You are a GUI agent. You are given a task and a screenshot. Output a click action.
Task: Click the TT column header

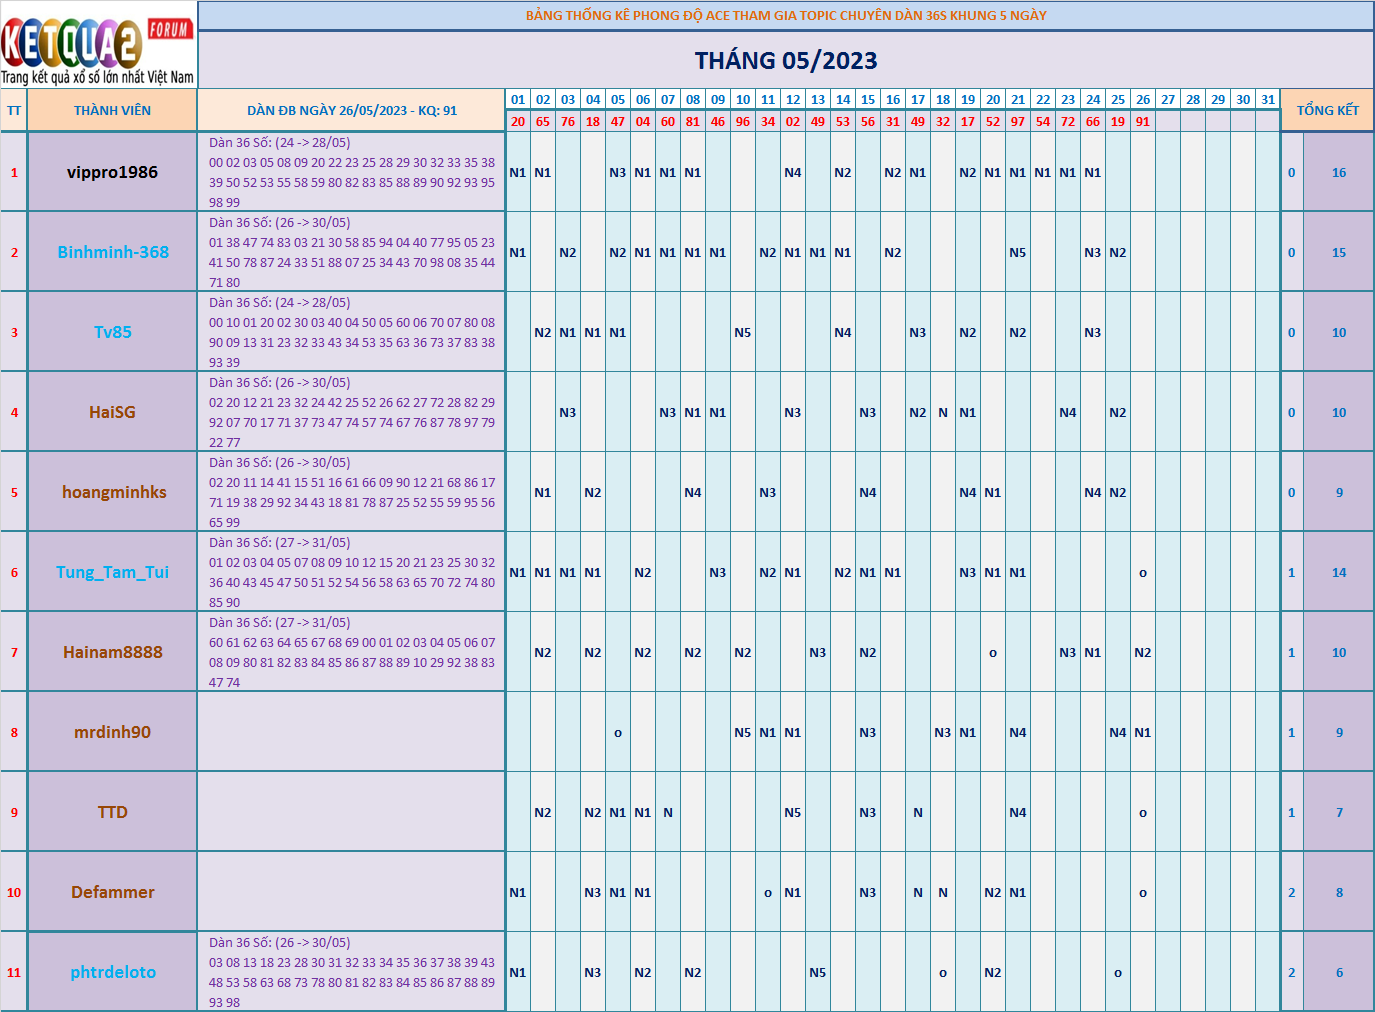coord(14,111)
